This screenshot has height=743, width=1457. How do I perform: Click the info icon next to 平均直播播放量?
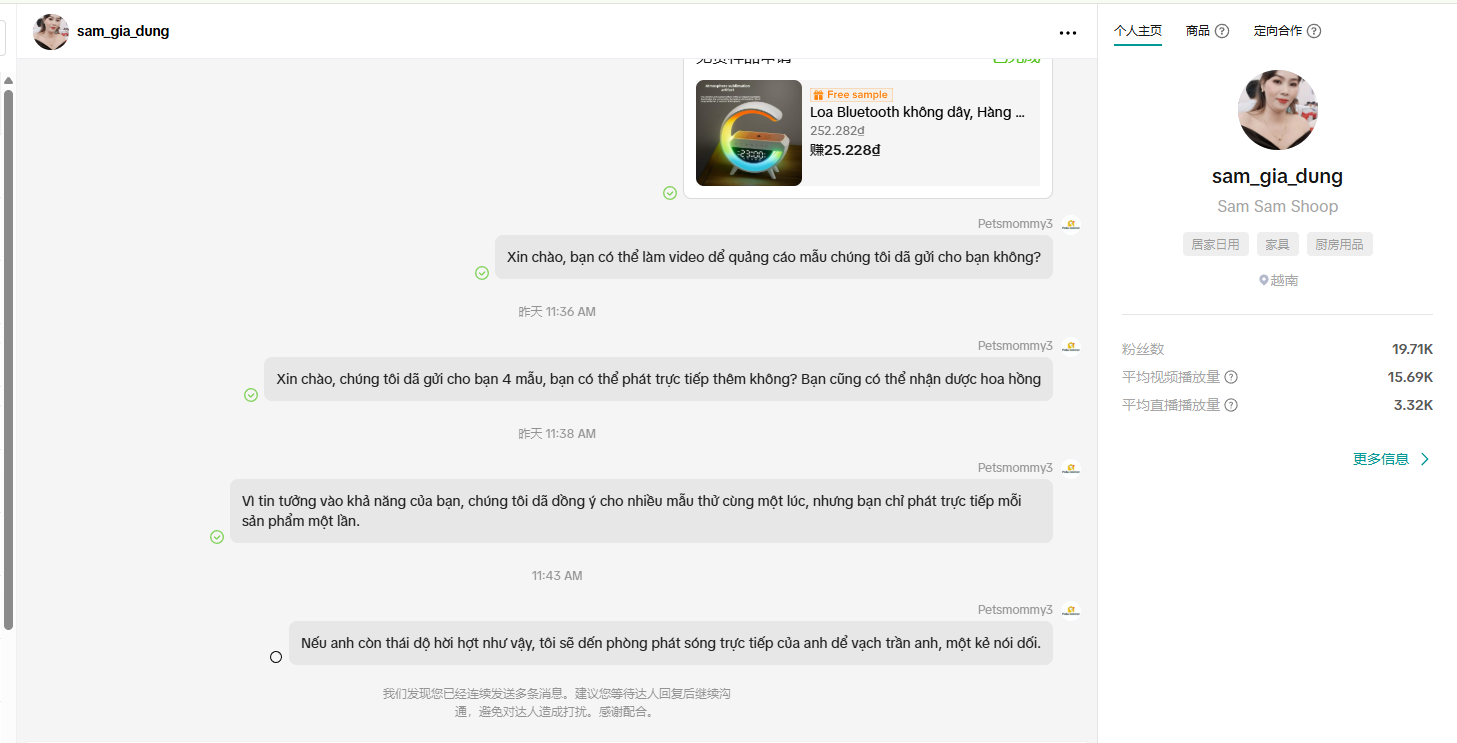(1231, 405)
